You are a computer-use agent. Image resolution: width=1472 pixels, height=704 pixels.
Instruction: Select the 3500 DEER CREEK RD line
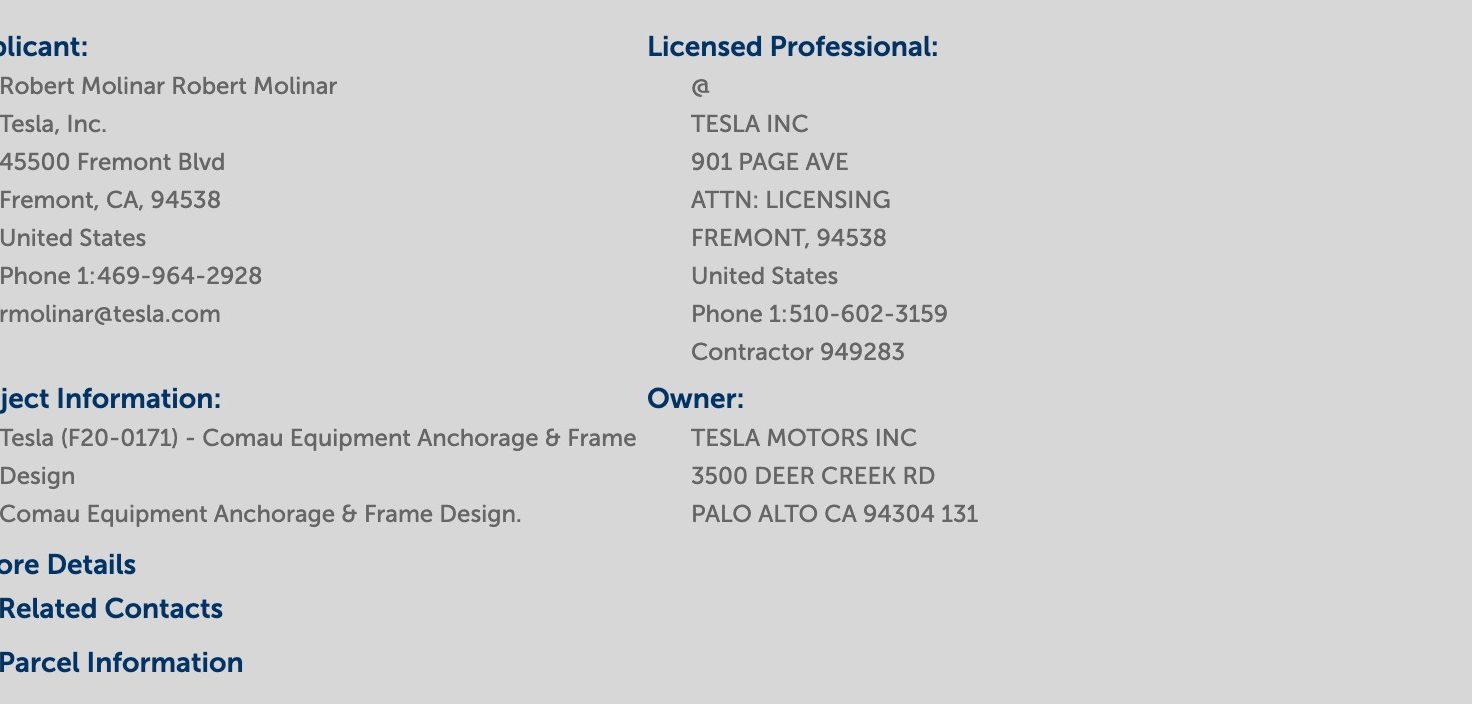[x=813, y=476]
